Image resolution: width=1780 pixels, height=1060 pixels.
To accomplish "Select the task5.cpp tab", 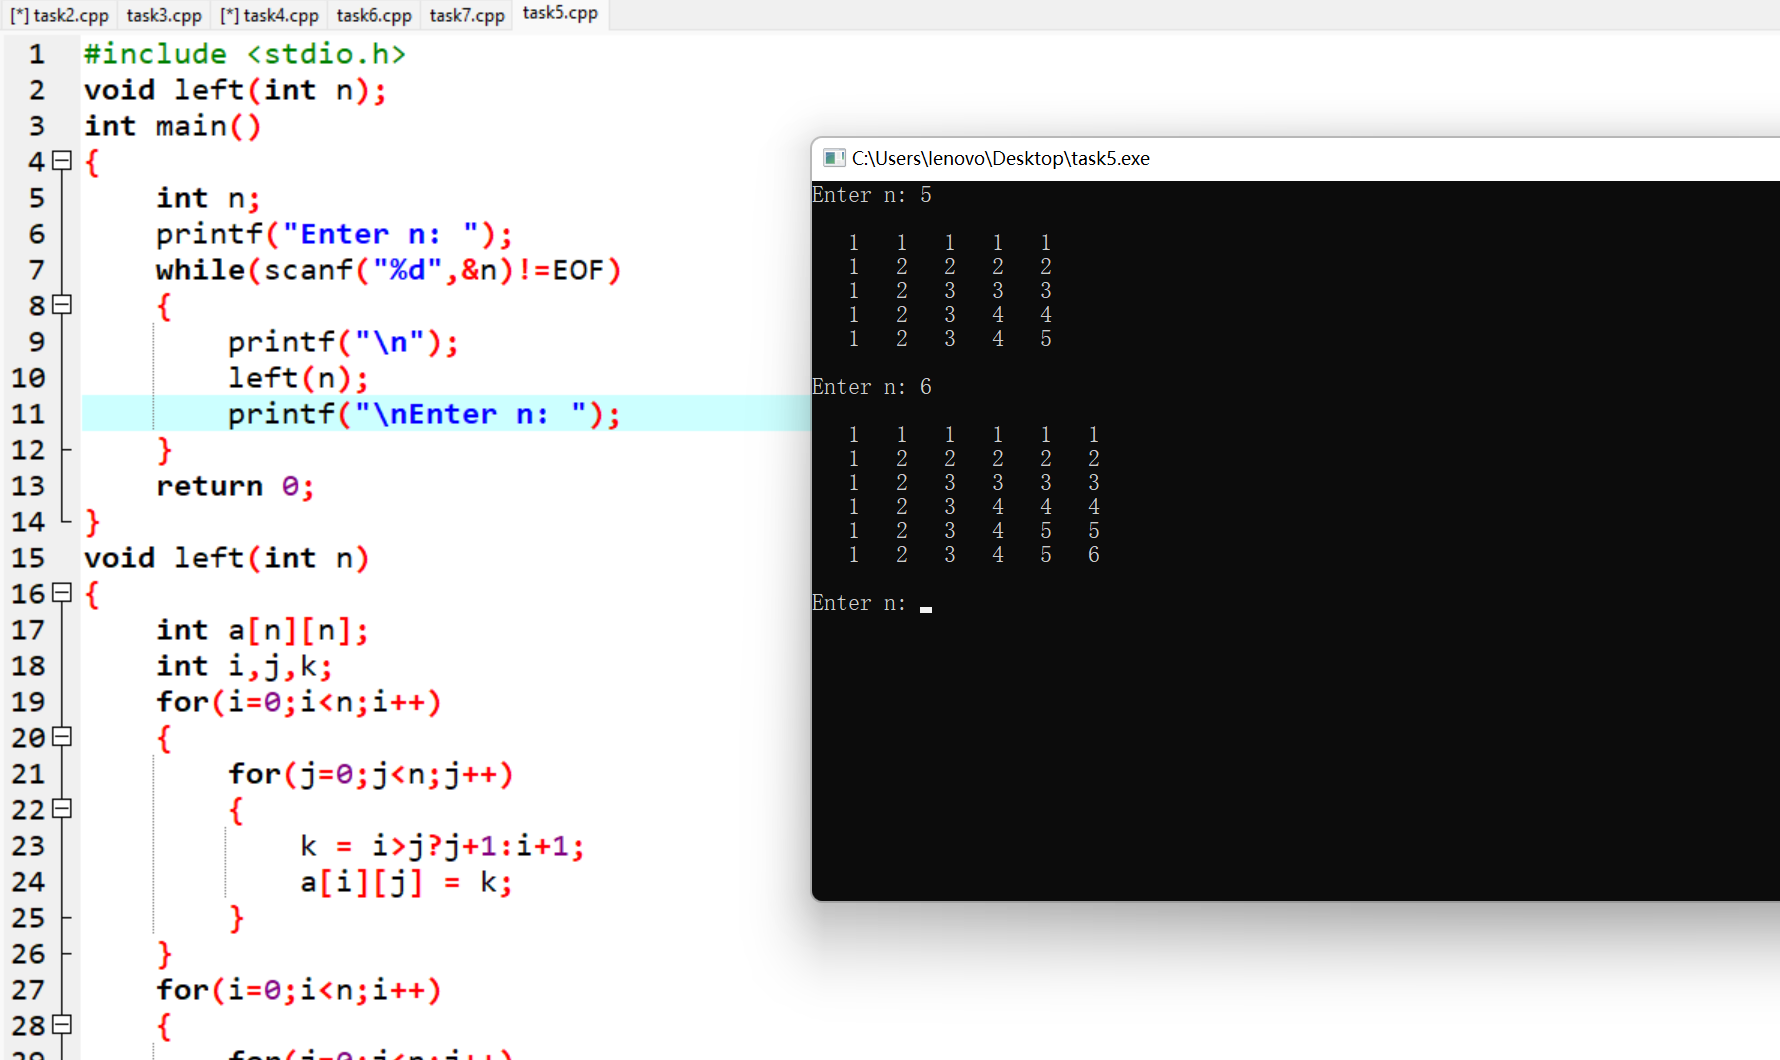I will 560,14.
